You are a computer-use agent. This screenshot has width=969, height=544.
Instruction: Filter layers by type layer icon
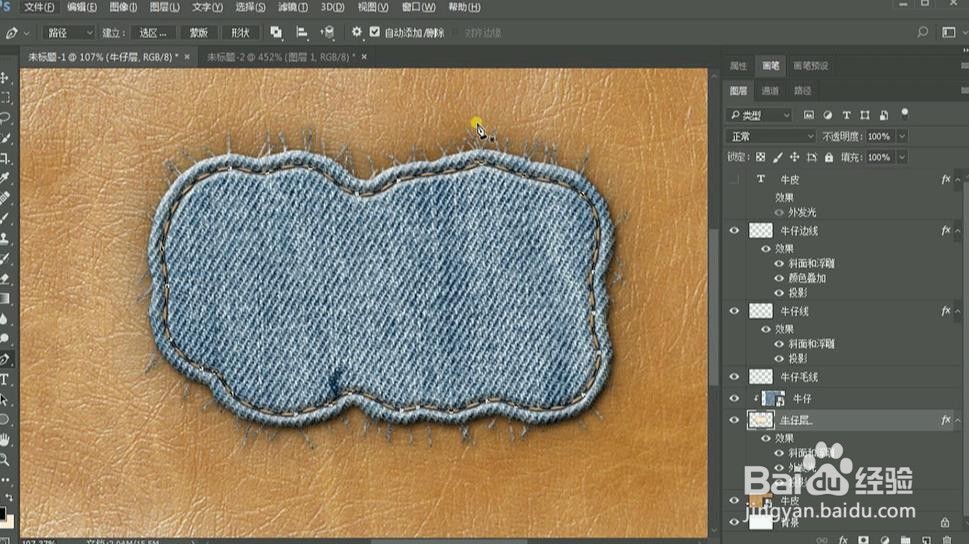pos(847,115)
